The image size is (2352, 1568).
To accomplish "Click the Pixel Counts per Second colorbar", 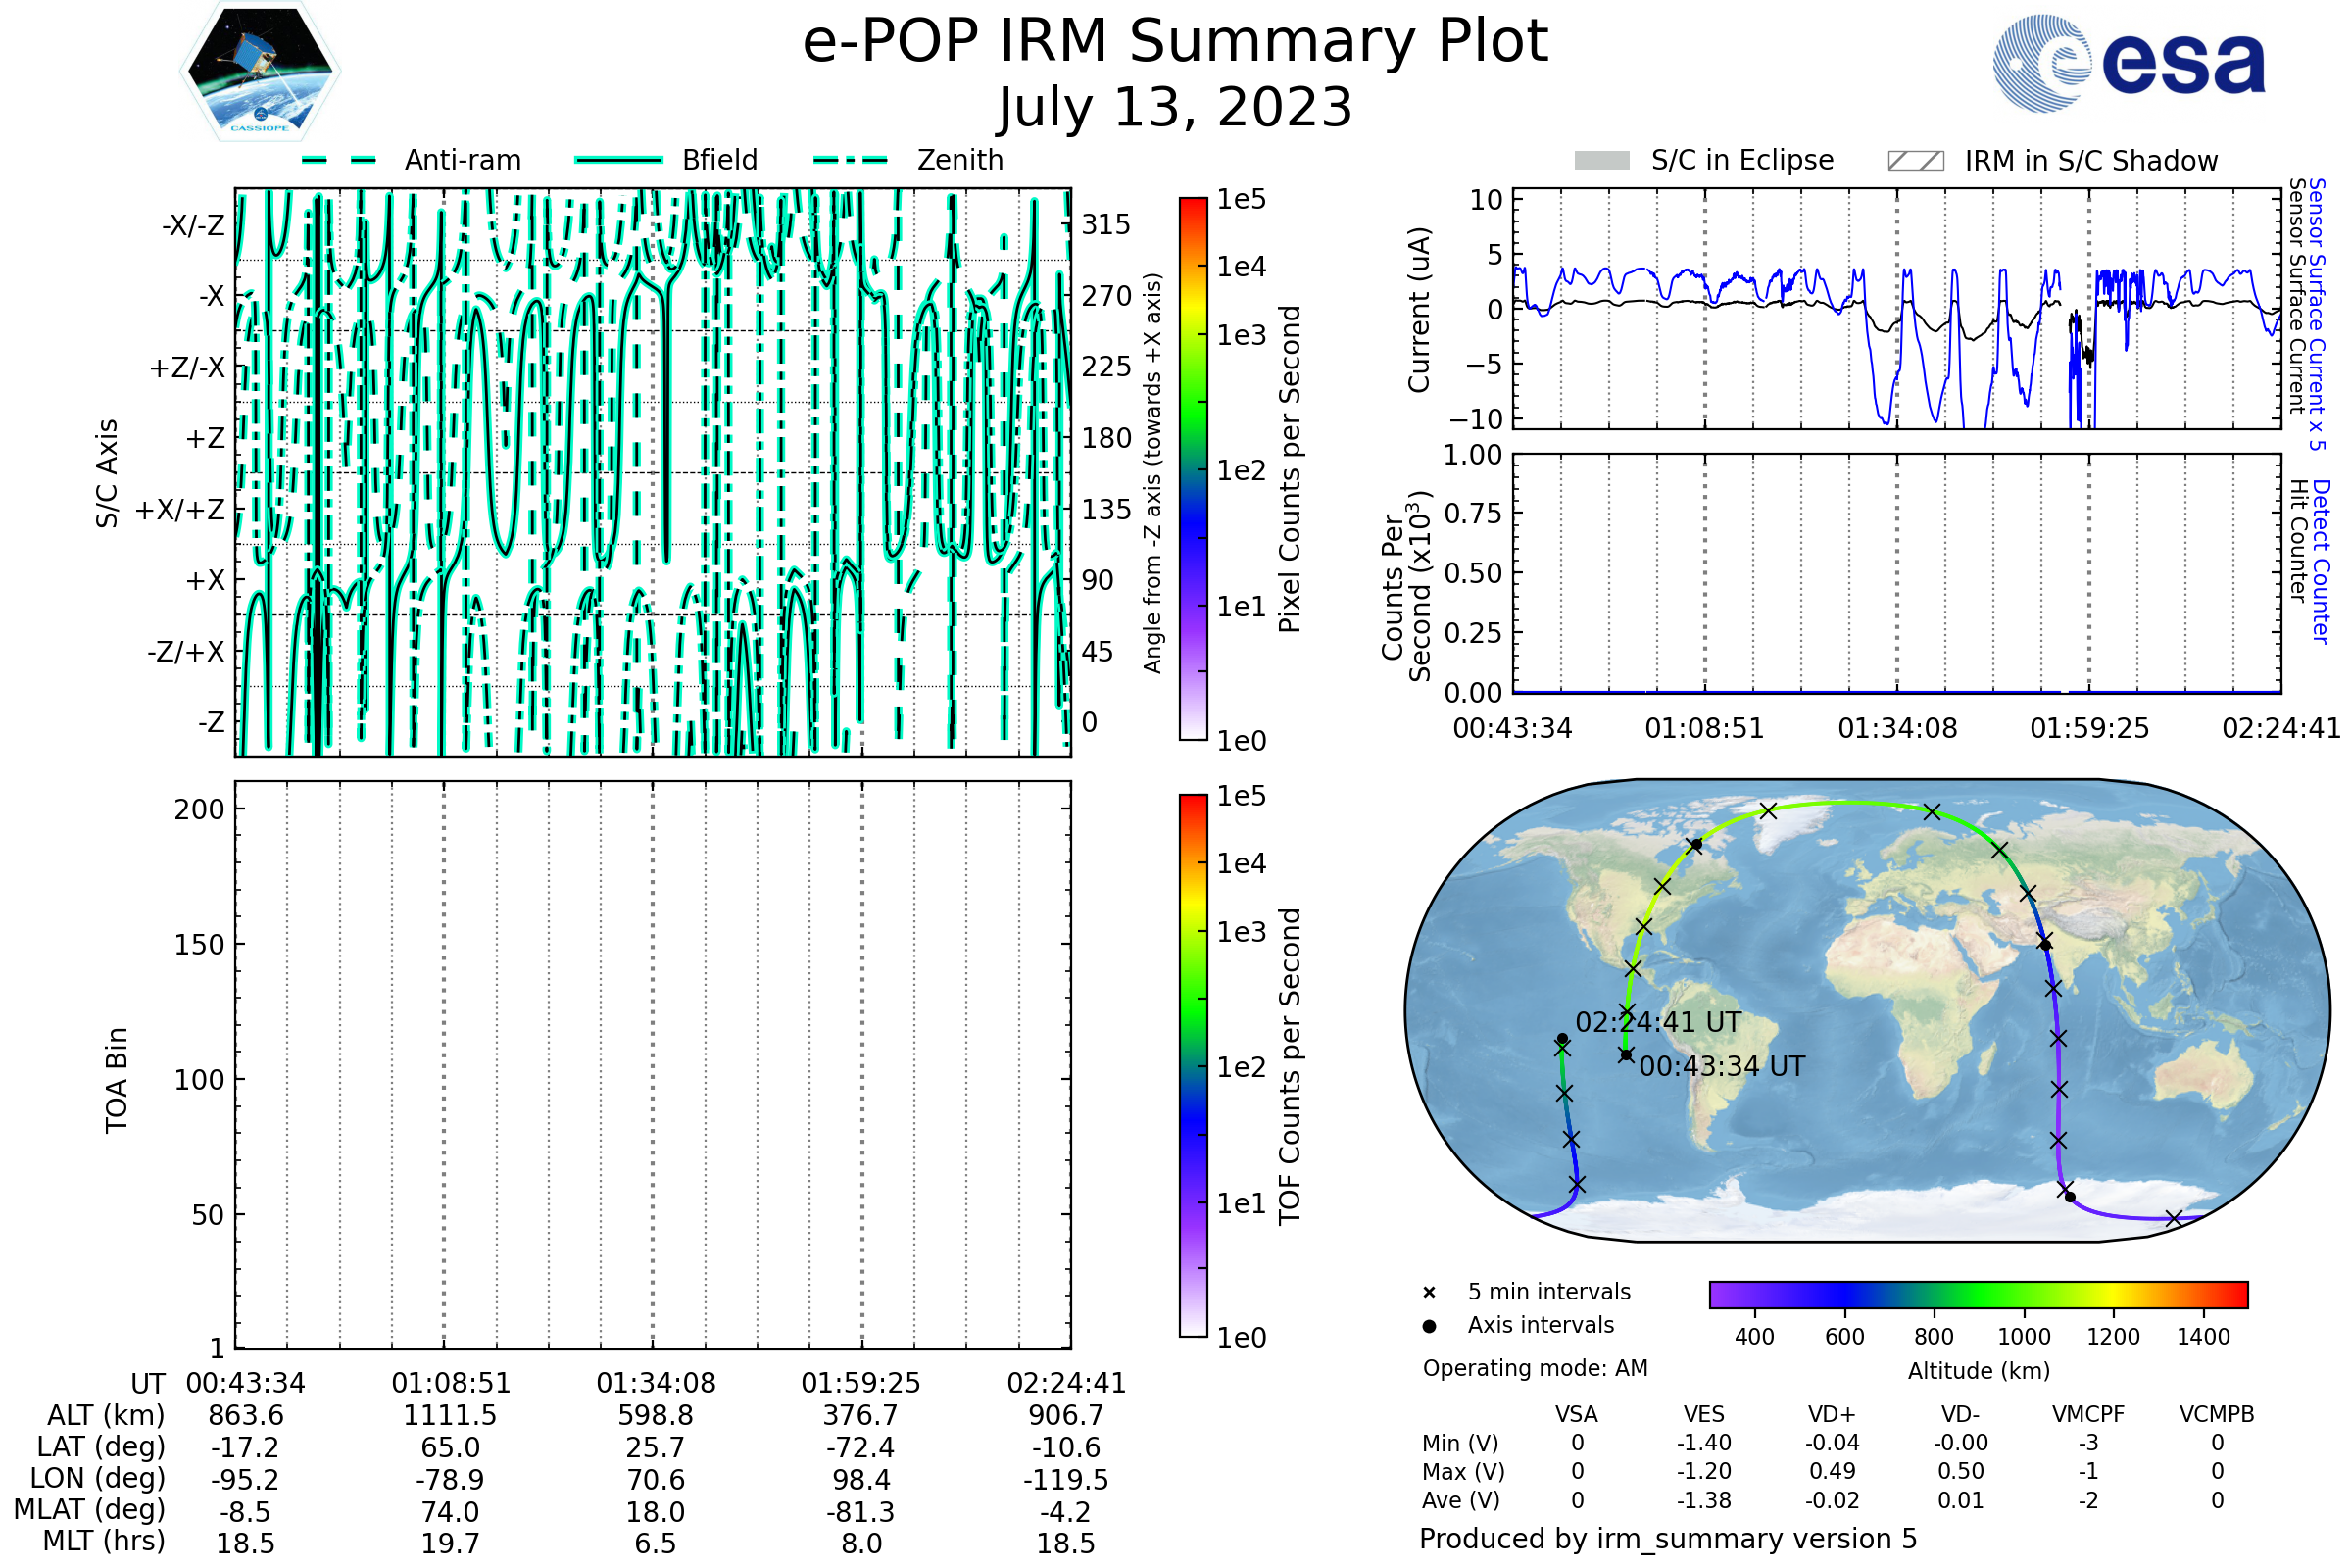I will coord(1193,469).
